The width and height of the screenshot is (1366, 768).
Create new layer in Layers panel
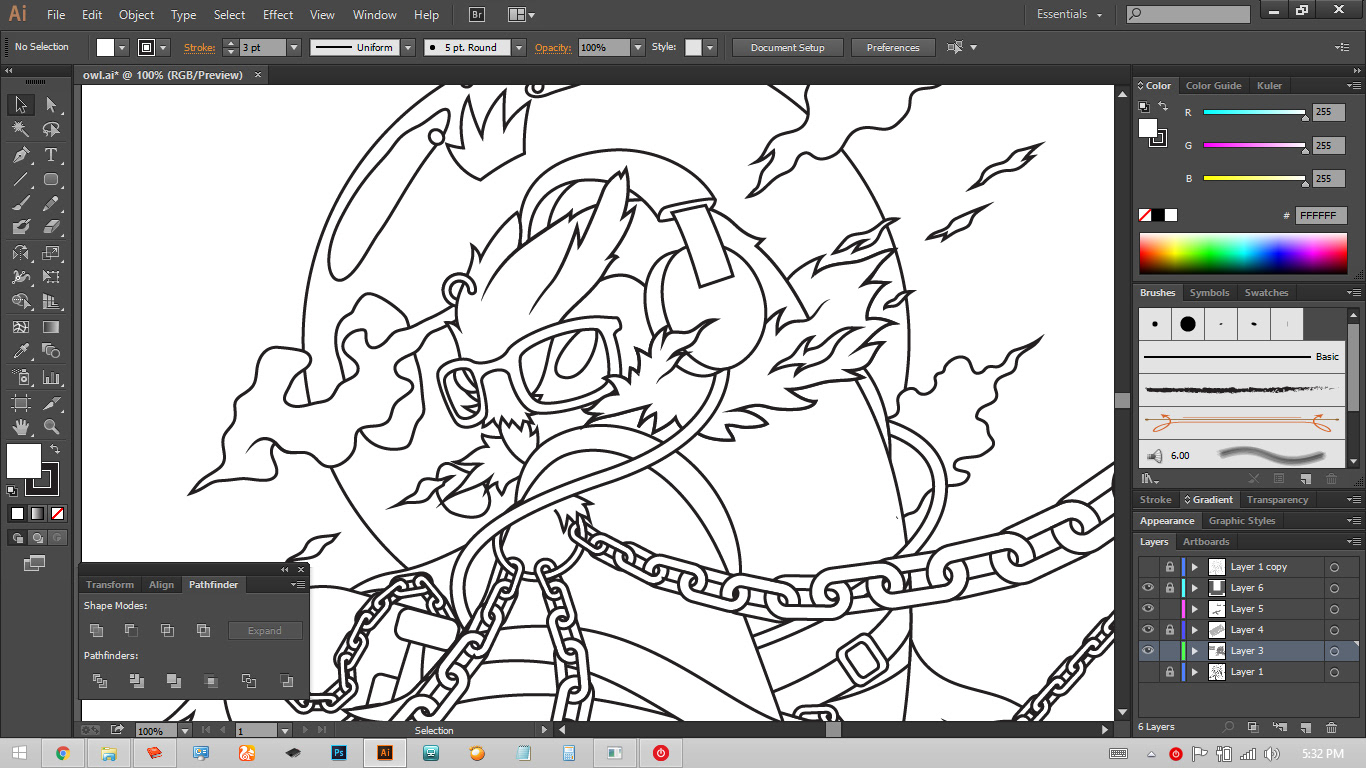coord(1305,727)
